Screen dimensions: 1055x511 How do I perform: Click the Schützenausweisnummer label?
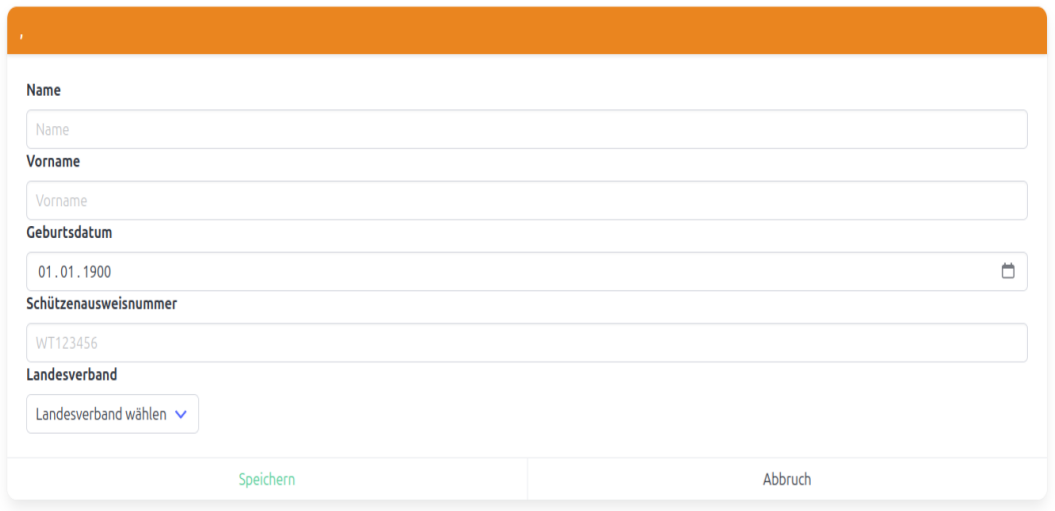click(x=101, y=303)
